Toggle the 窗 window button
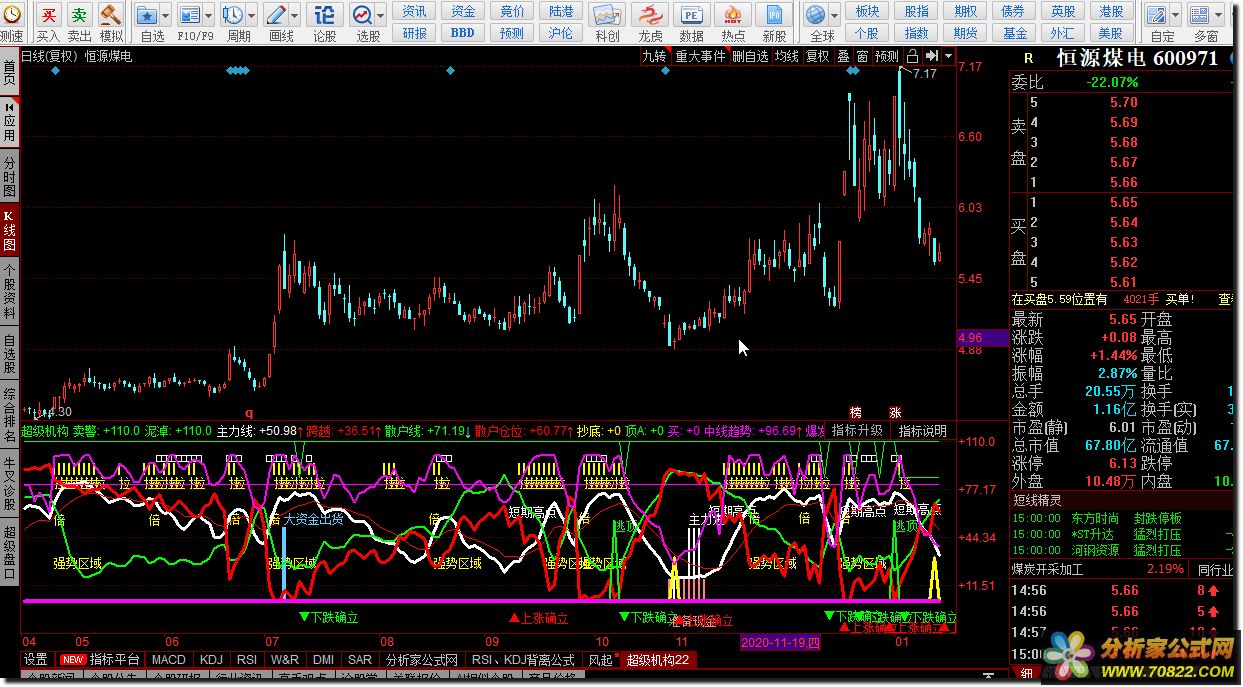Screen dimensions: 1243x687 pyautogui.click(x=862, y=57)
